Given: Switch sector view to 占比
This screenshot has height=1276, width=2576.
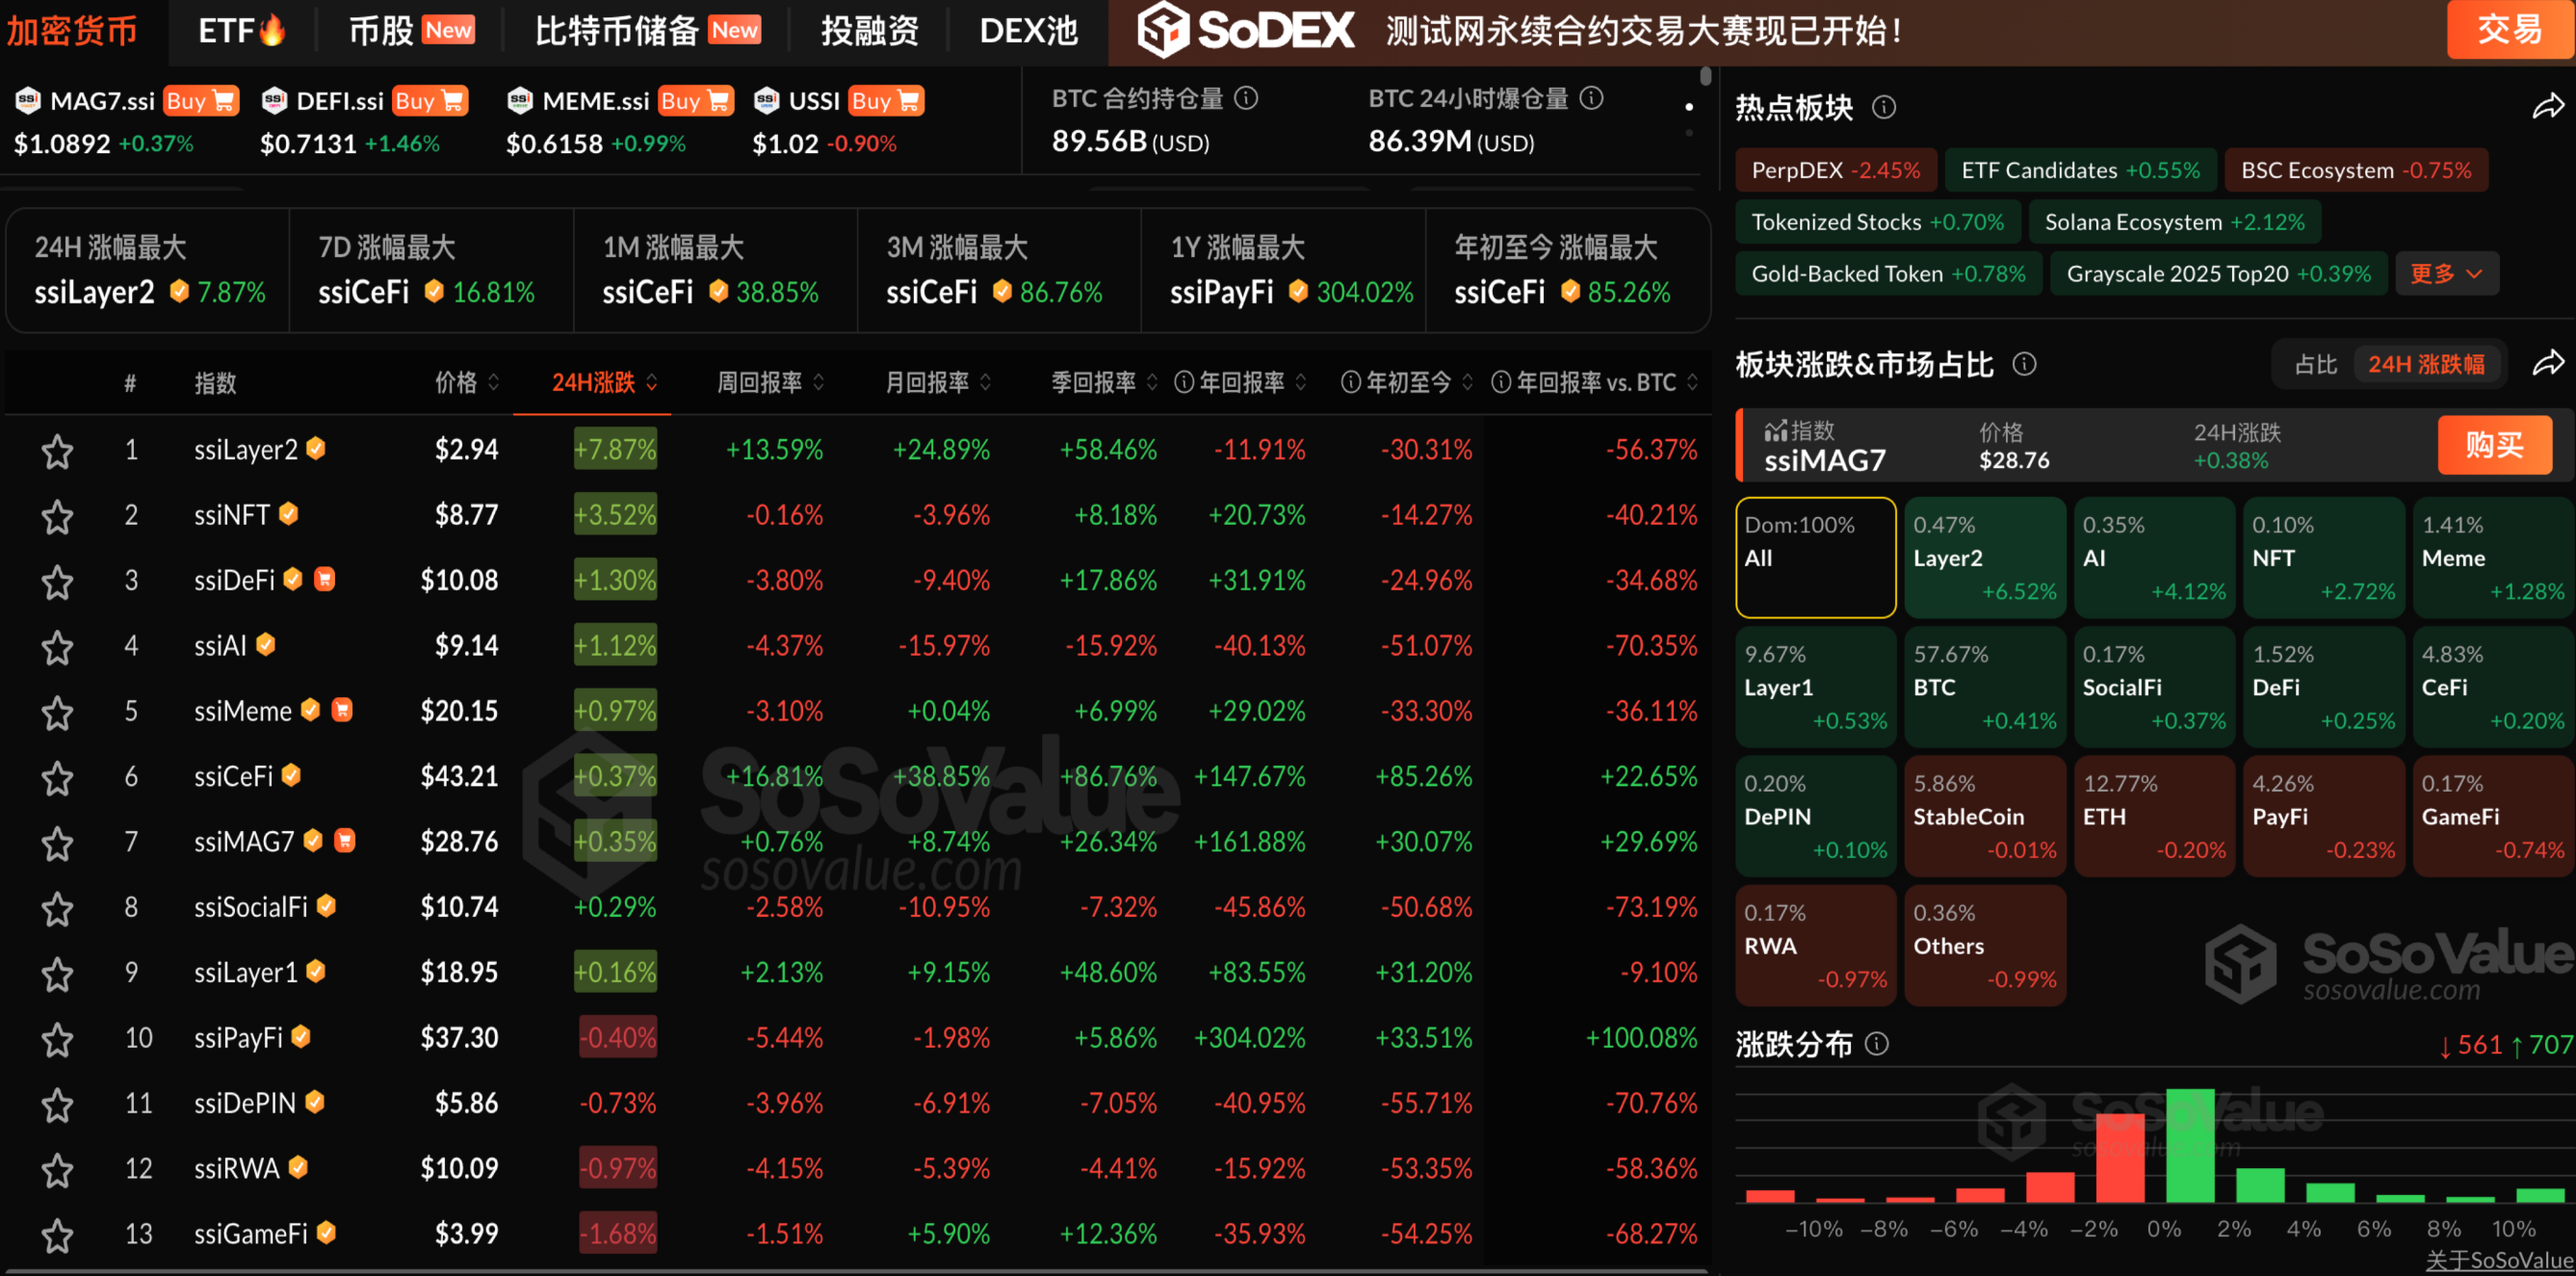Looking at the screenshot, I should (2315, 364).
